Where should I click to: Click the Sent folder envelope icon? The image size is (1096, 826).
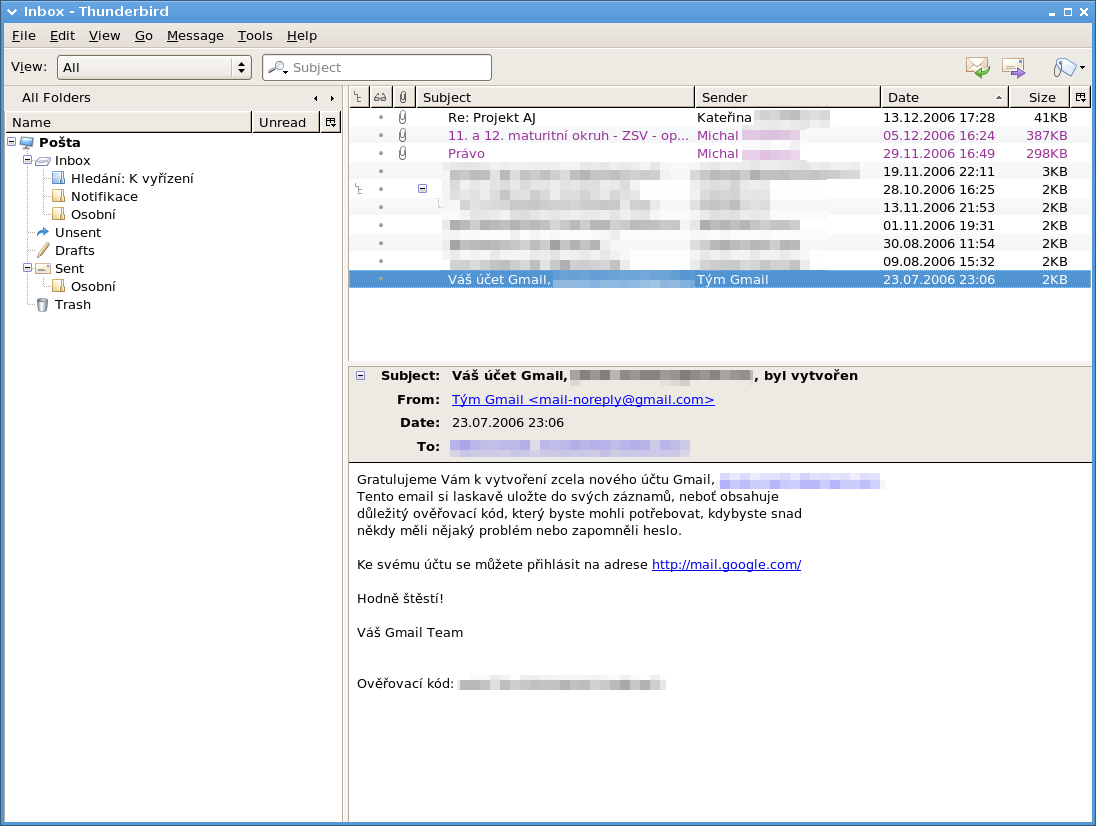pyautogui.click(x=43, y=268)
